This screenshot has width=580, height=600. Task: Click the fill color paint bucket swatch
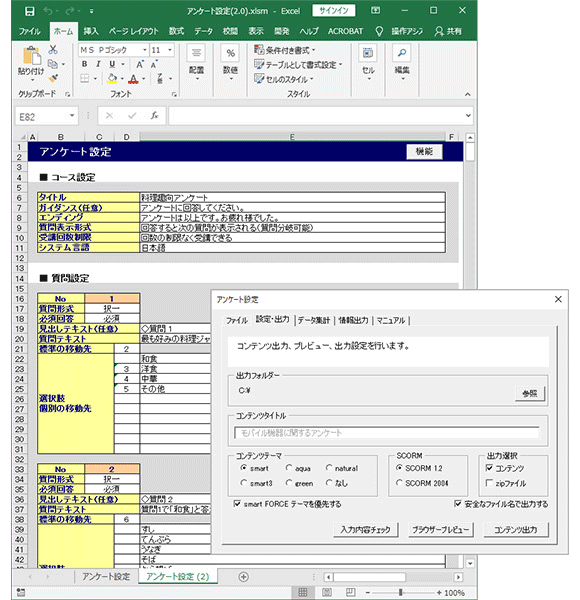click(x=112, y=79)
